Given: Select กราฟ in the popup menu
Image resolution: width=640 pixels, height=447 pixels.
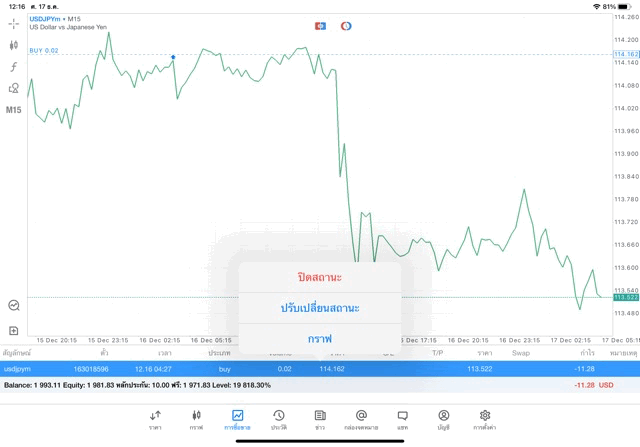Looking at the screenshot, I should point(320,338).
